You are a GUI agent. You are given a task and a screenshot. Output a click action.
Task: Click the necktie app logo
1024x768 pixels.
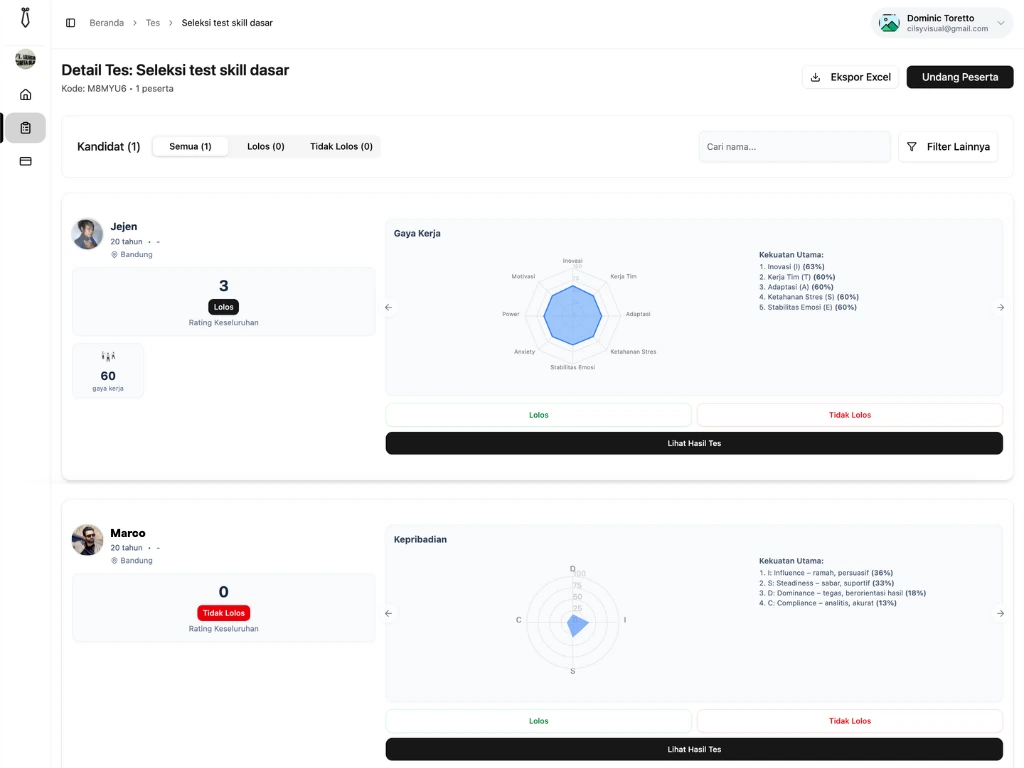(x=25, y=18)
